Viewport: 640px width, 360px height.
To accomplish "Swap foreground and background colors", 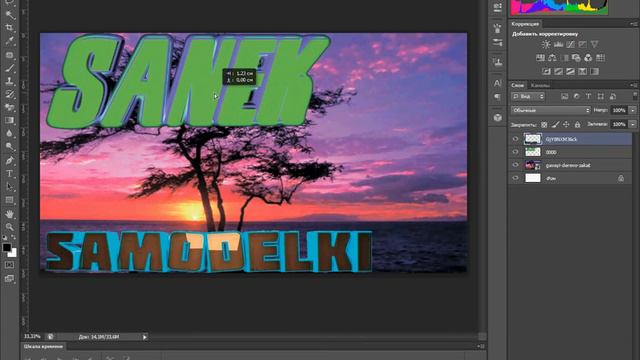I will [x=13, y=238].
